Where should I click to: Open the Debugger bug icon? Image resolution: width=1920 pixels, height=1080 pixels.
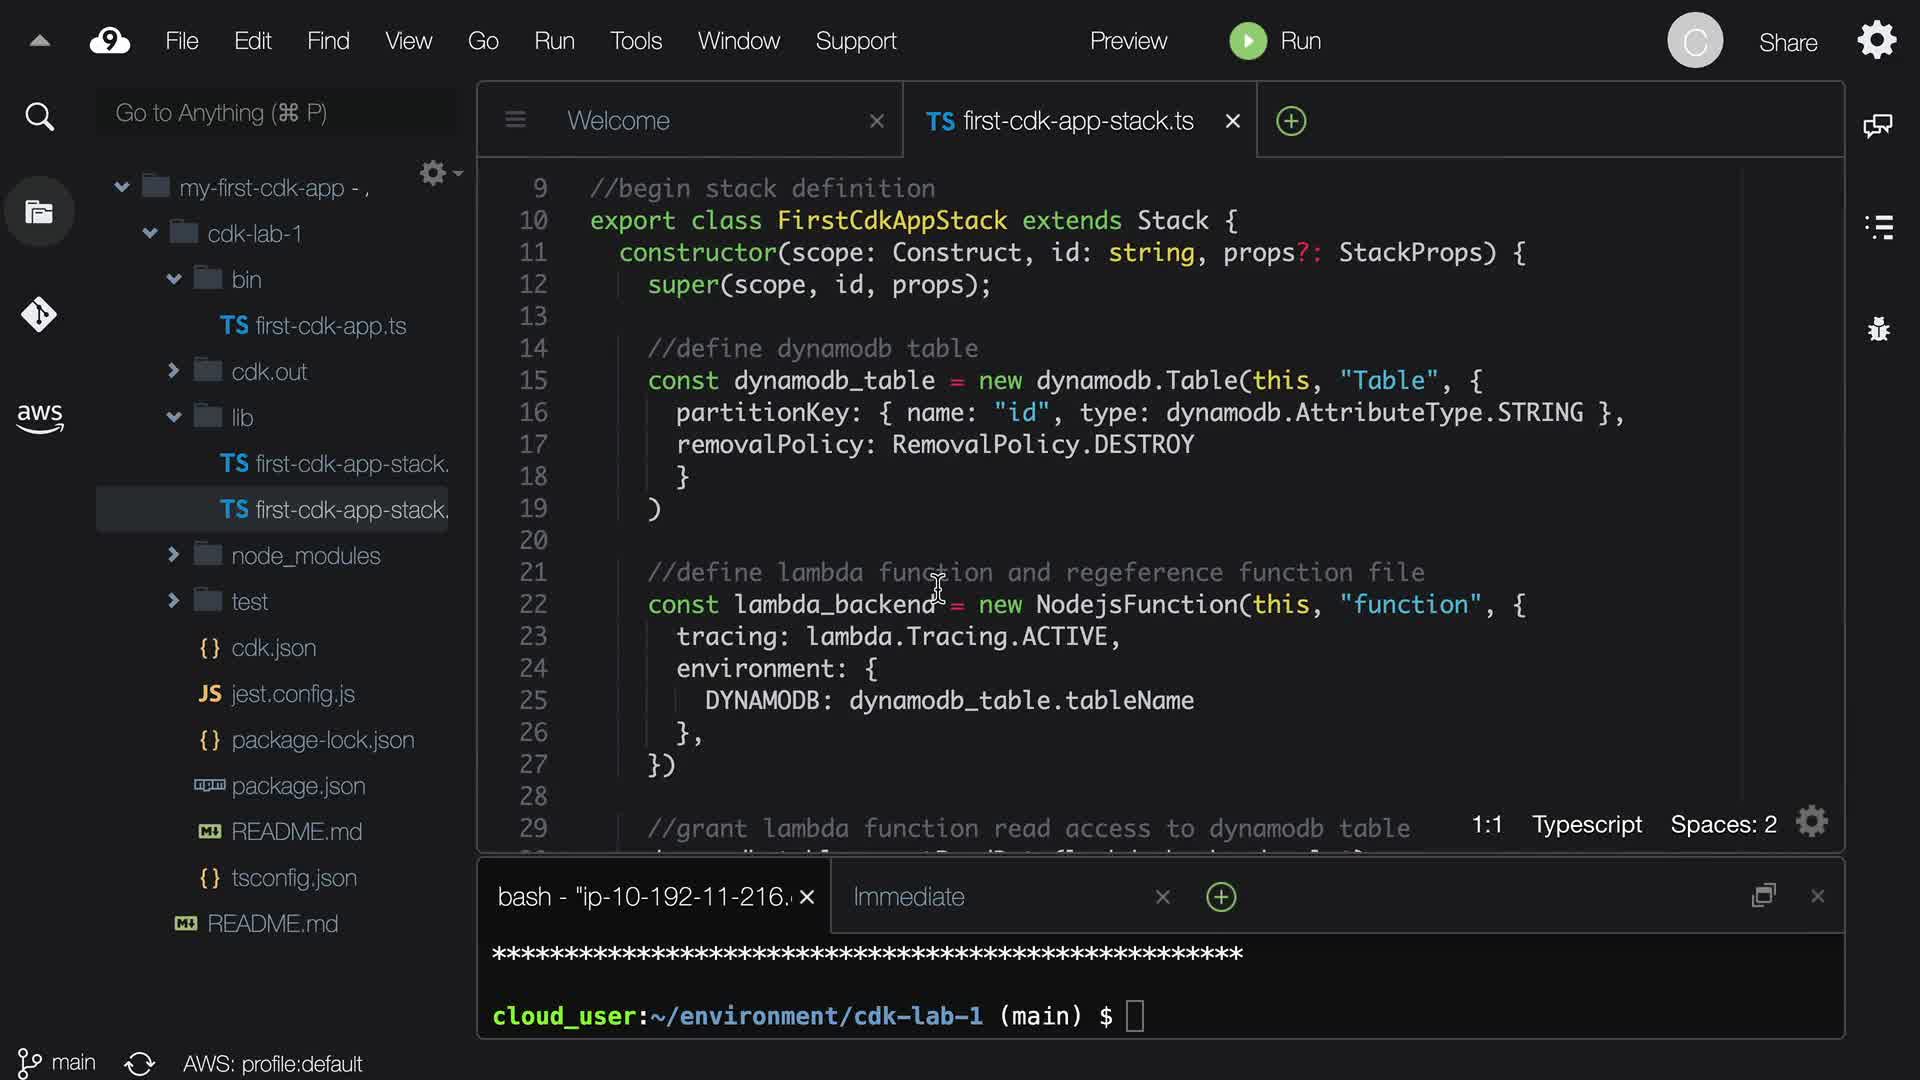pyautogui.click(x=1879, y=329)
